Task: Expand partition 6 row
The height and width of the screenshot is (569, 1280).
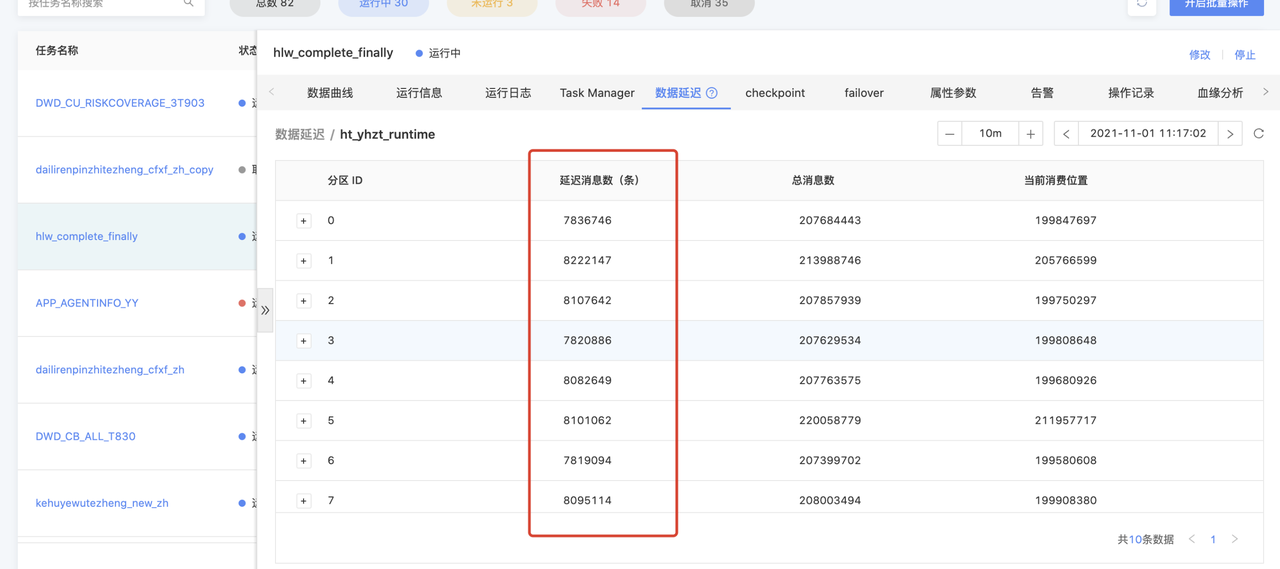Action: (x=304, y=461)
